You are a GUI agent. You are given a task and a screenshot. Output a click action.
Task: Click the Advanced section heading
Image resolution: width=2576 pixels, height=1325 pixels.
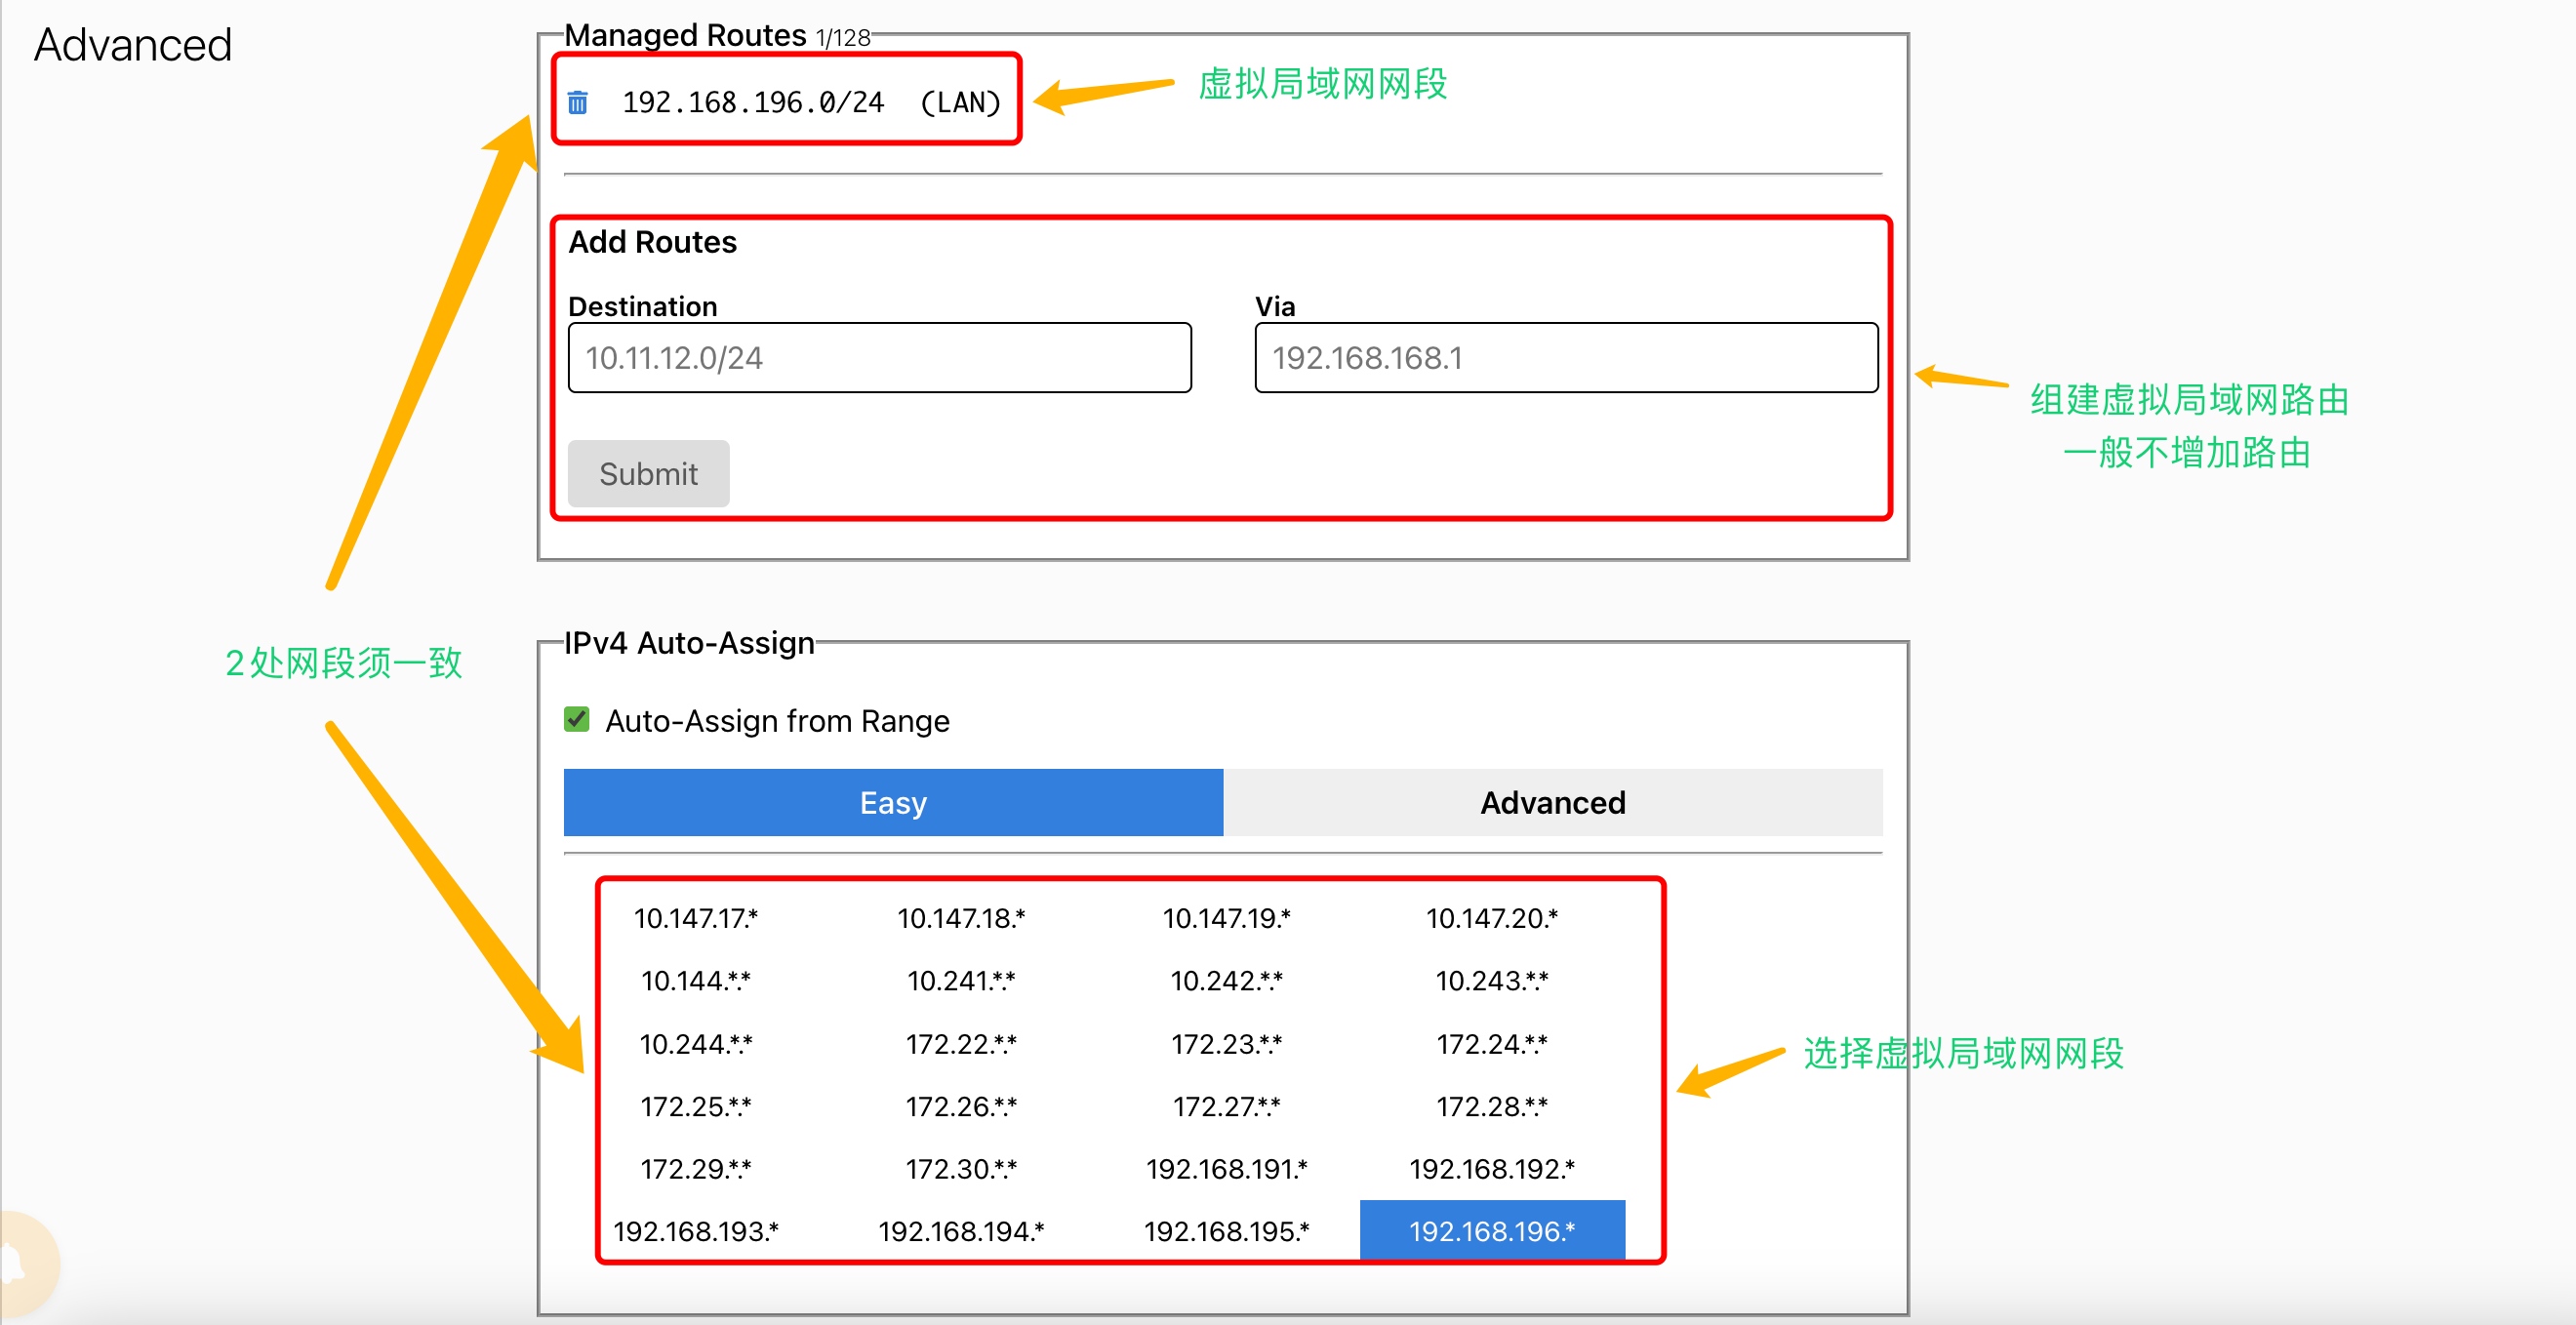pyautogui.click(x=133, y=45)
